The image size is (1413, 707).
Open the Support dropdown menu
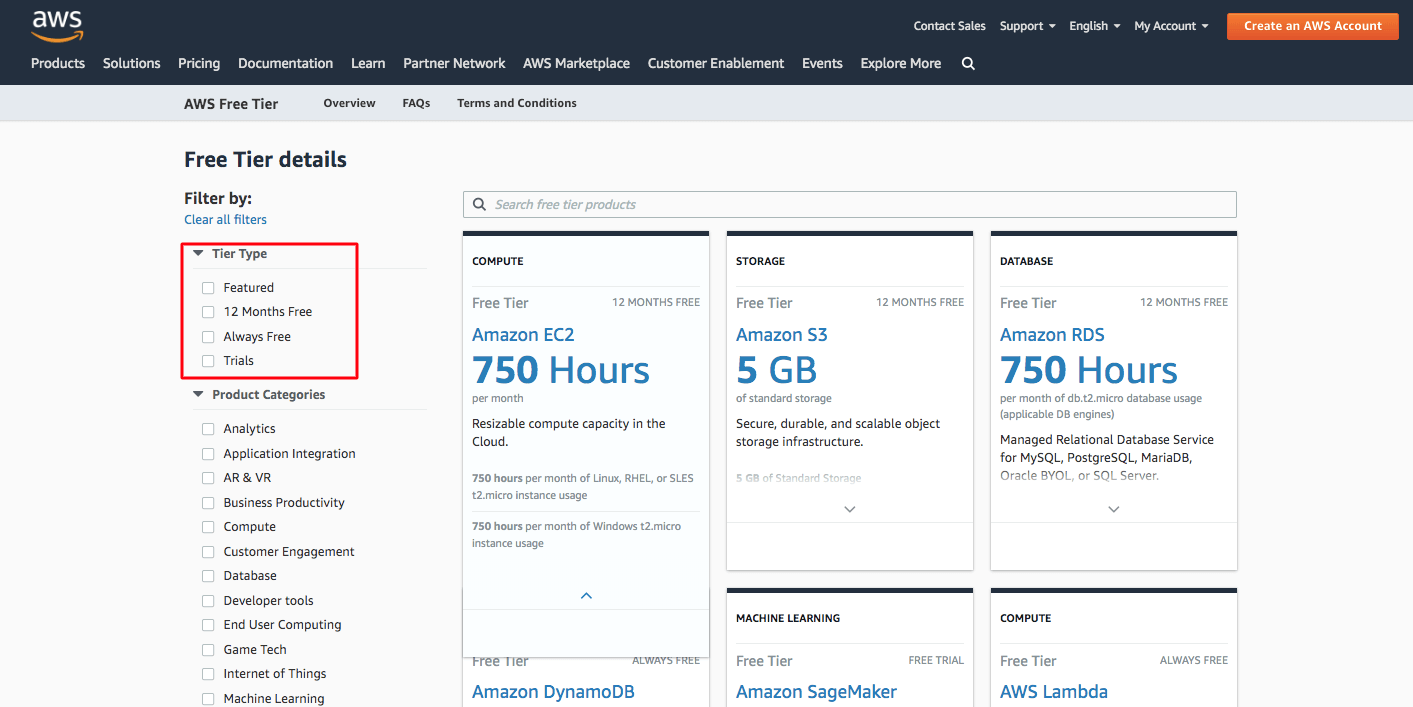(x=1028, y=26)
